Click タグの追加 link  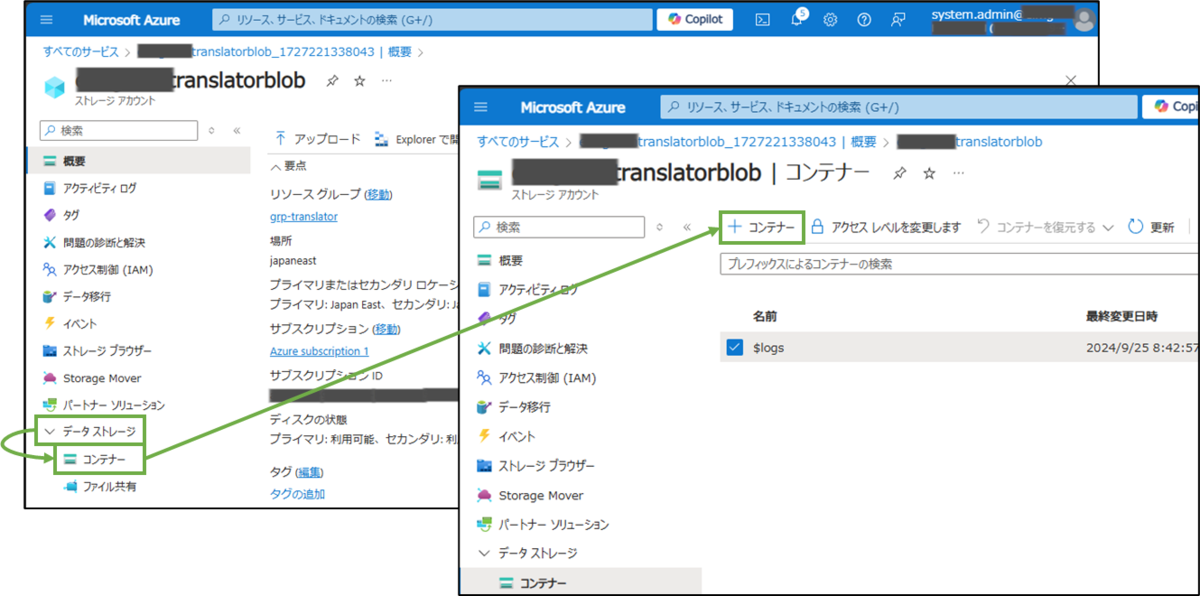click(x=297, y=493)
